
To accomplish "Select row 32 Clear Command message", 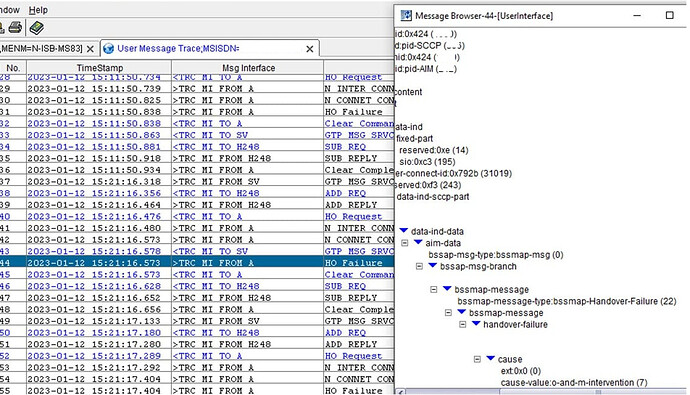I will (197, 123).
